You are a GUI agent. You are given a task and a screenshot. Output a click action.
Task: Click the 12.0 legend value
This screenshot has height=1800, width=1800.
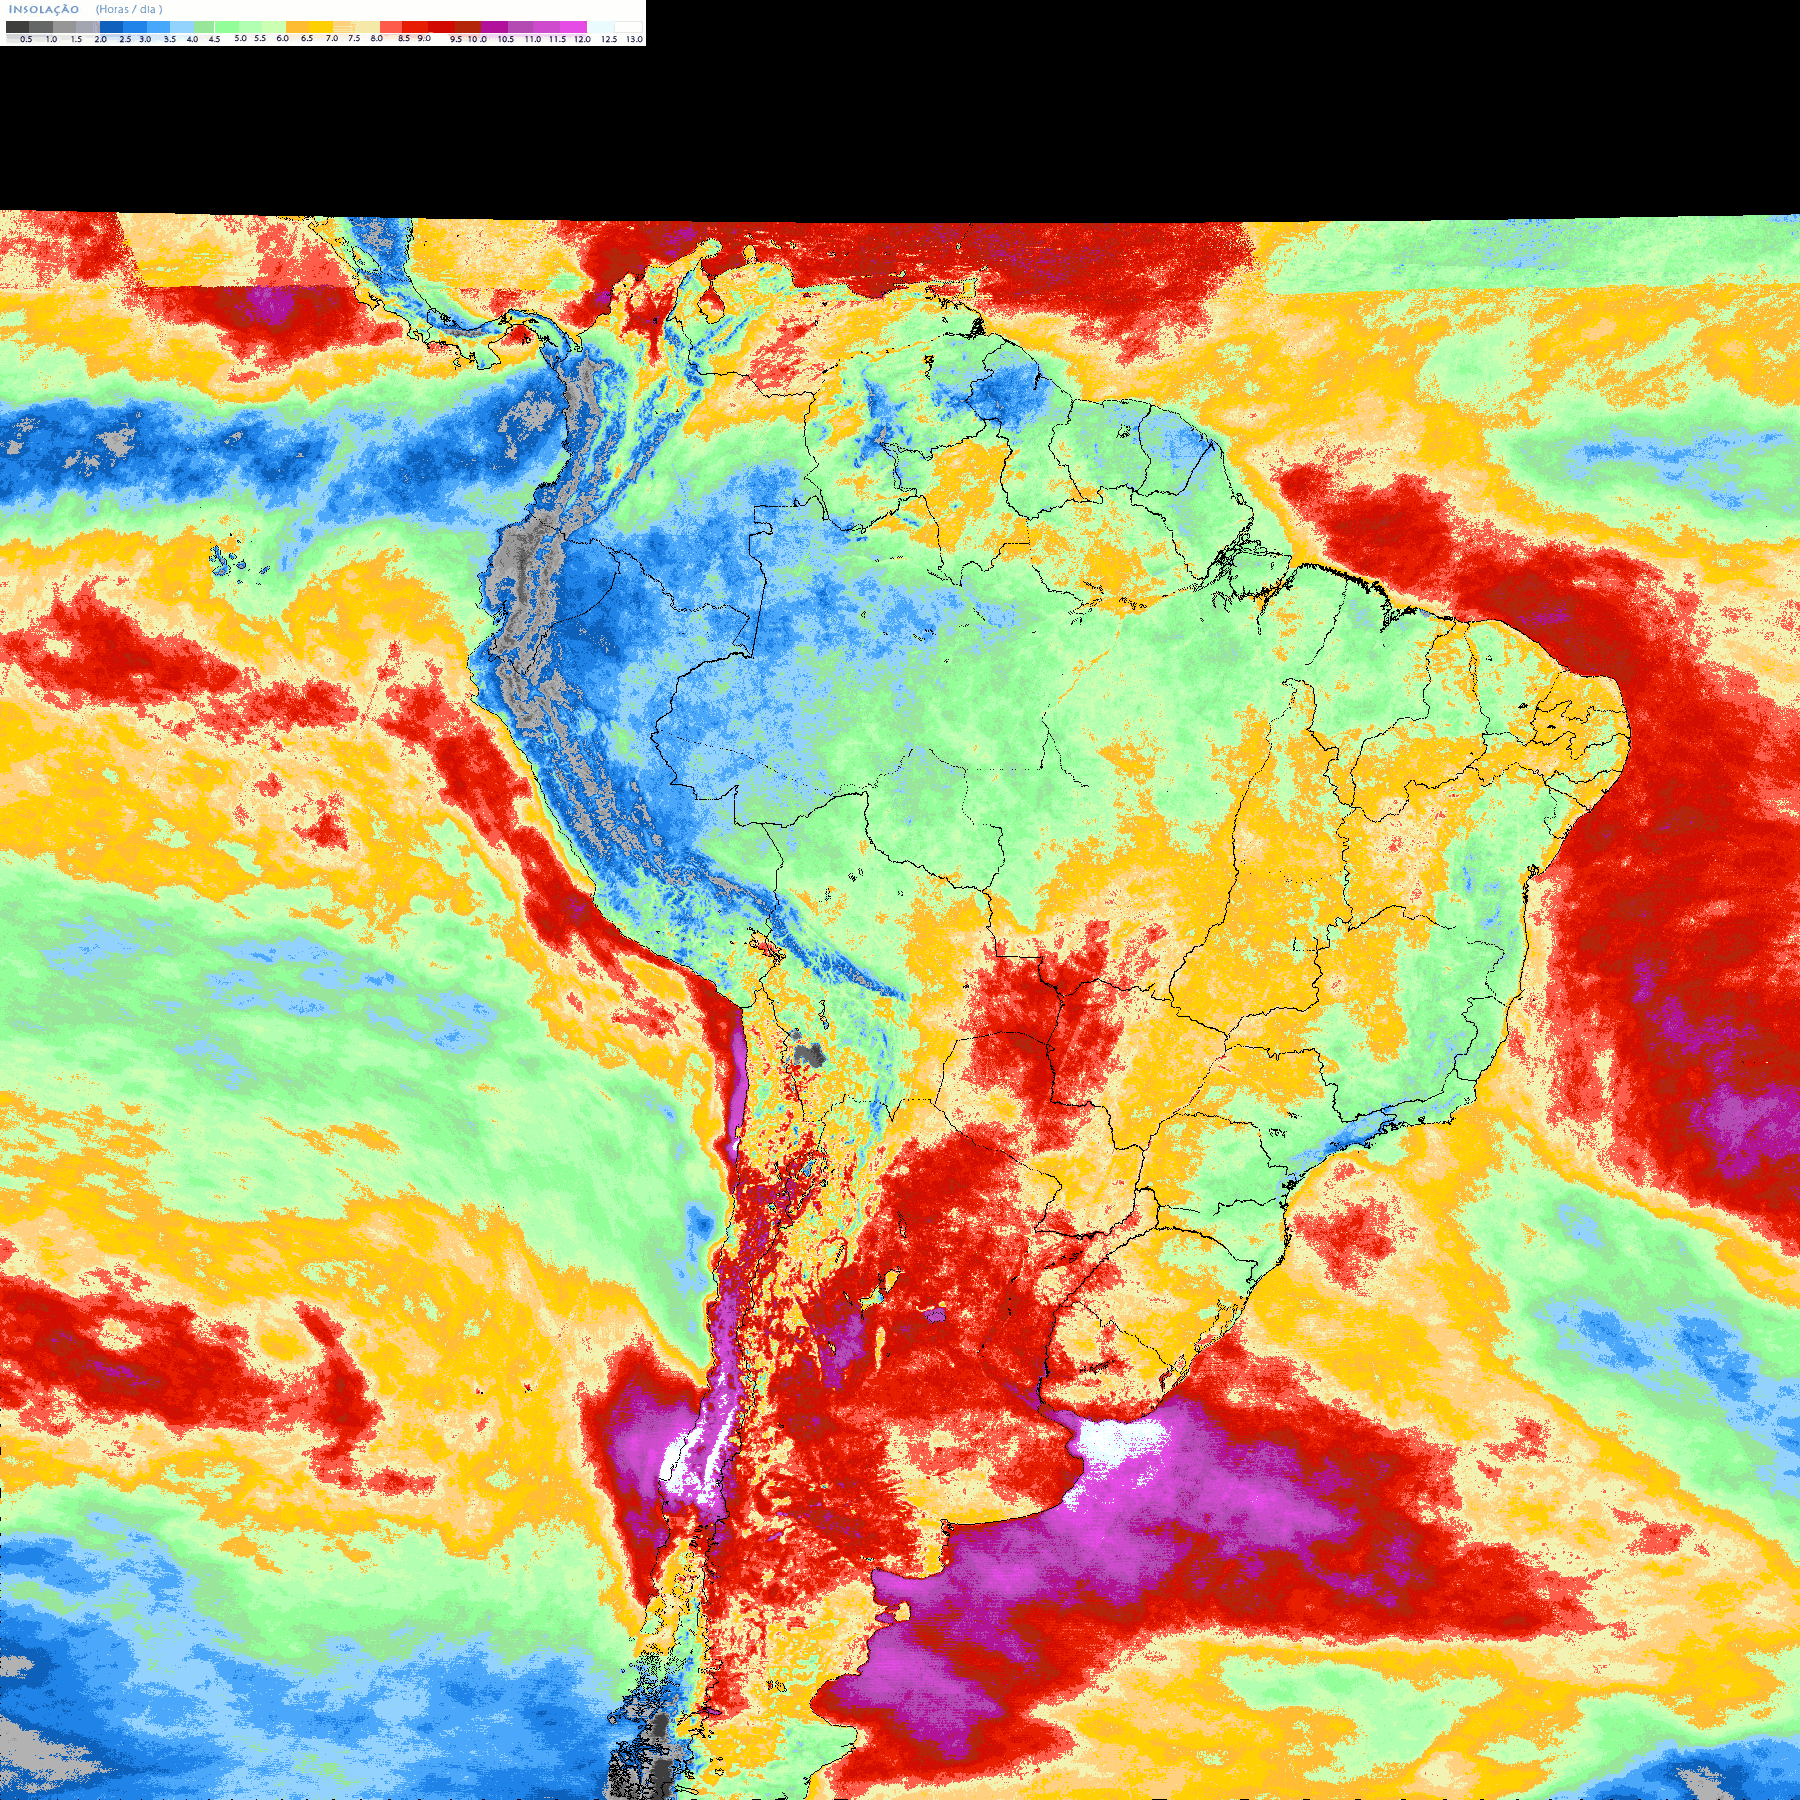(x=582, y=39)
